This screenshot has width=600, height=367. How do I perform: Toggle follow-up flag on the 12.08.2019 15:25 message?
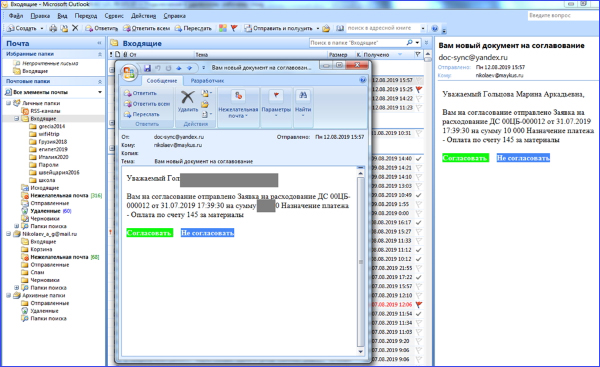point(419,90)
